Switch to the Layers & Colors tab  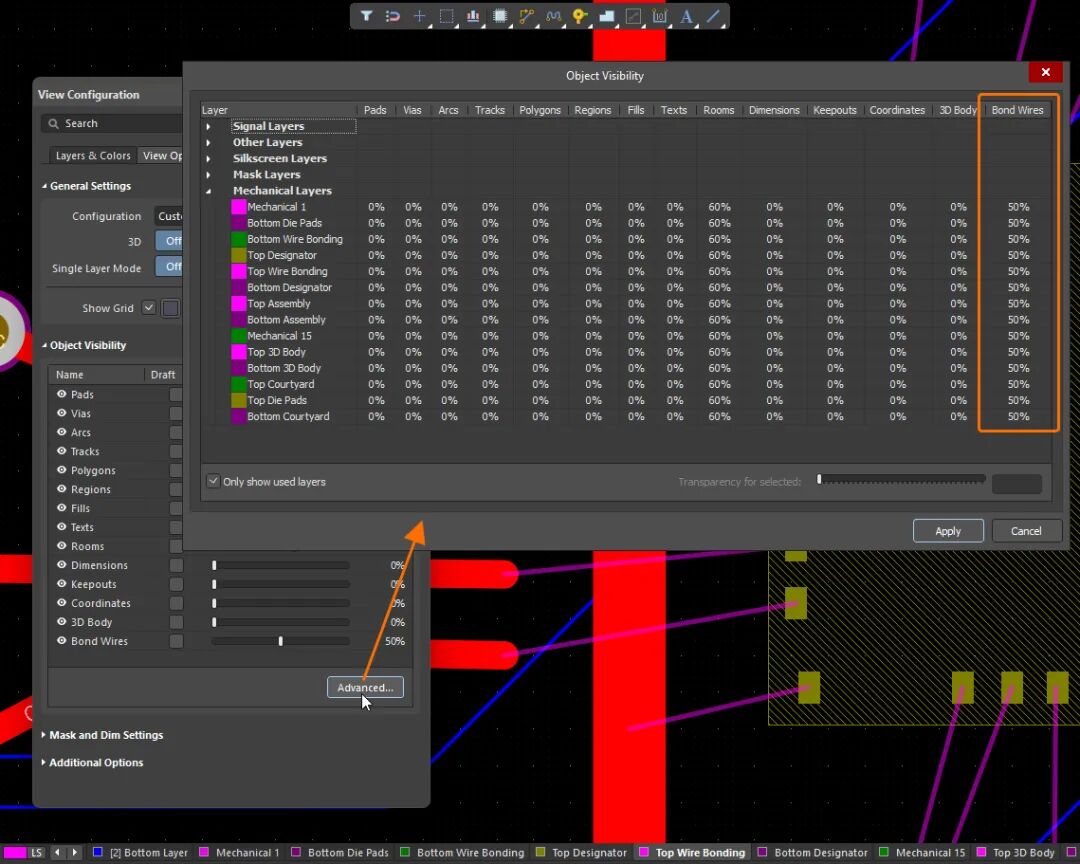click(93, 156)
